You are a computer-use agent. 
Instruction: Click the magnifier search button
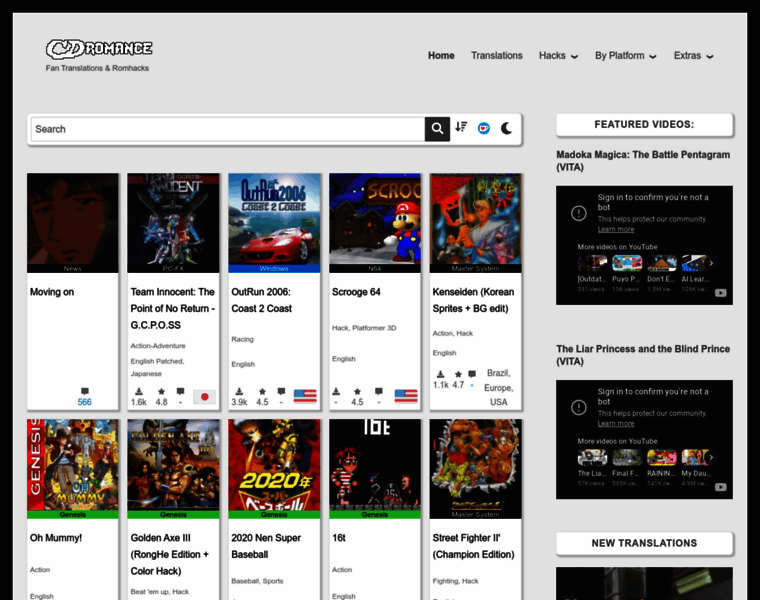pos(437,128)
